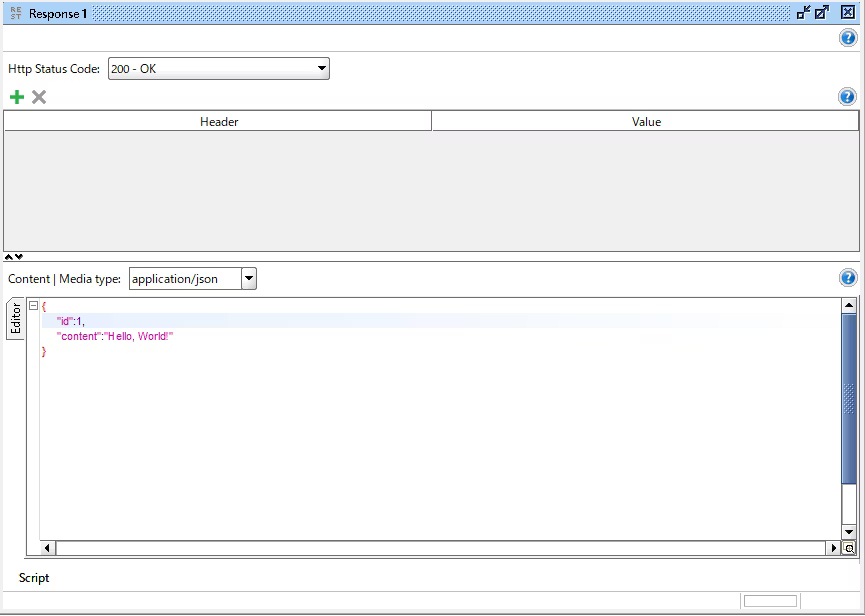Click the green plus add header icon
The width and height of the screenshot is (865, 616).
[17, 97]
